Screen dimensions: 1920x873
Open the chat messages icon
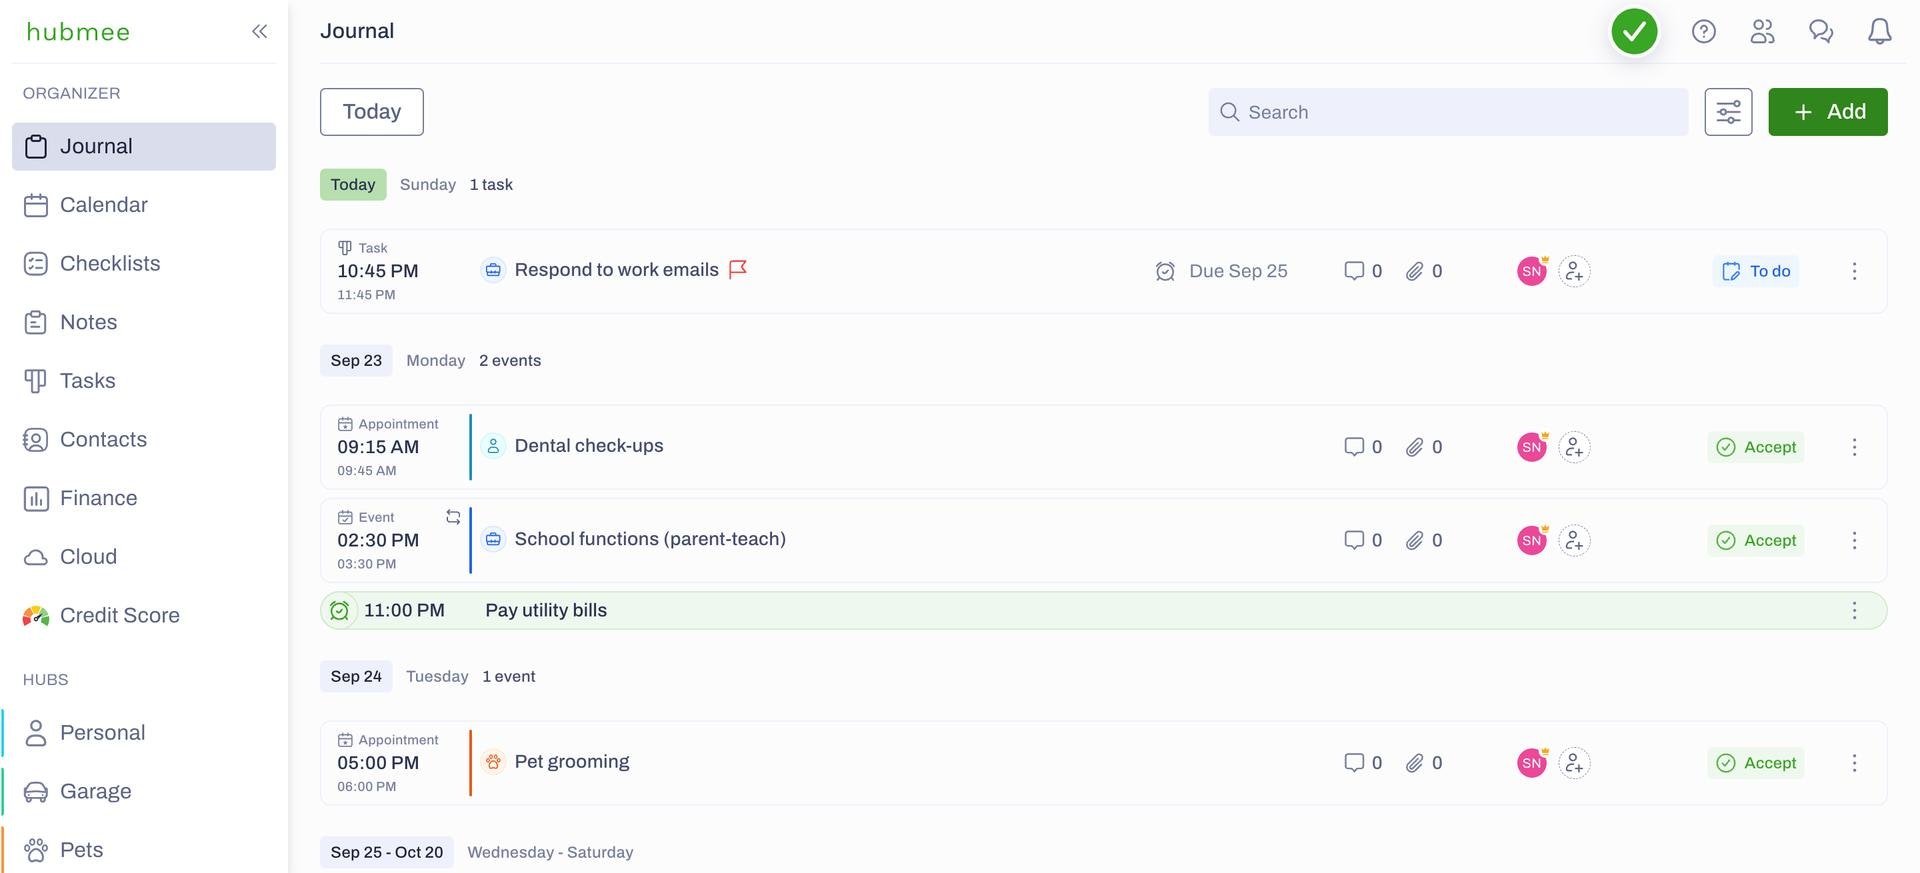[1820, 32]
